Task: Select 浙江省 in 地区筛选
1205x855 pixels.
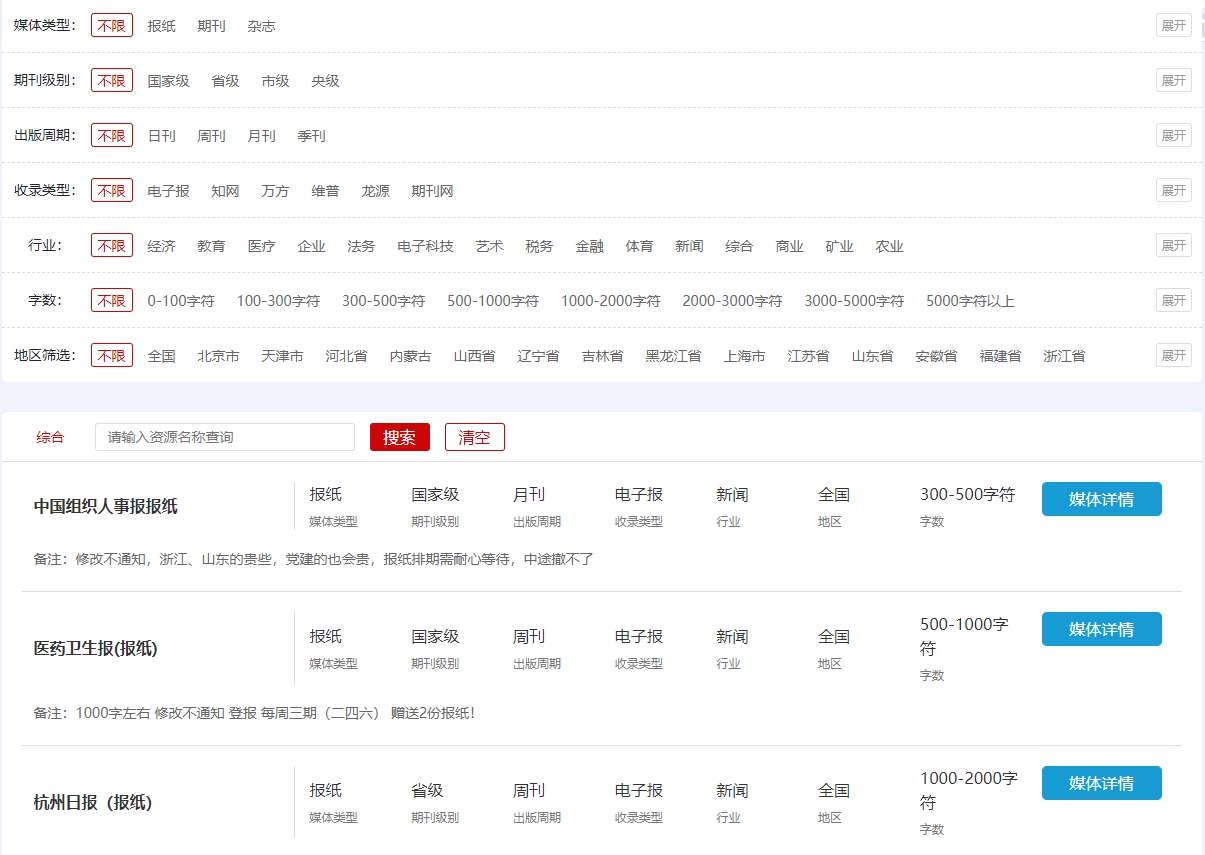Action: point(1063,356)
